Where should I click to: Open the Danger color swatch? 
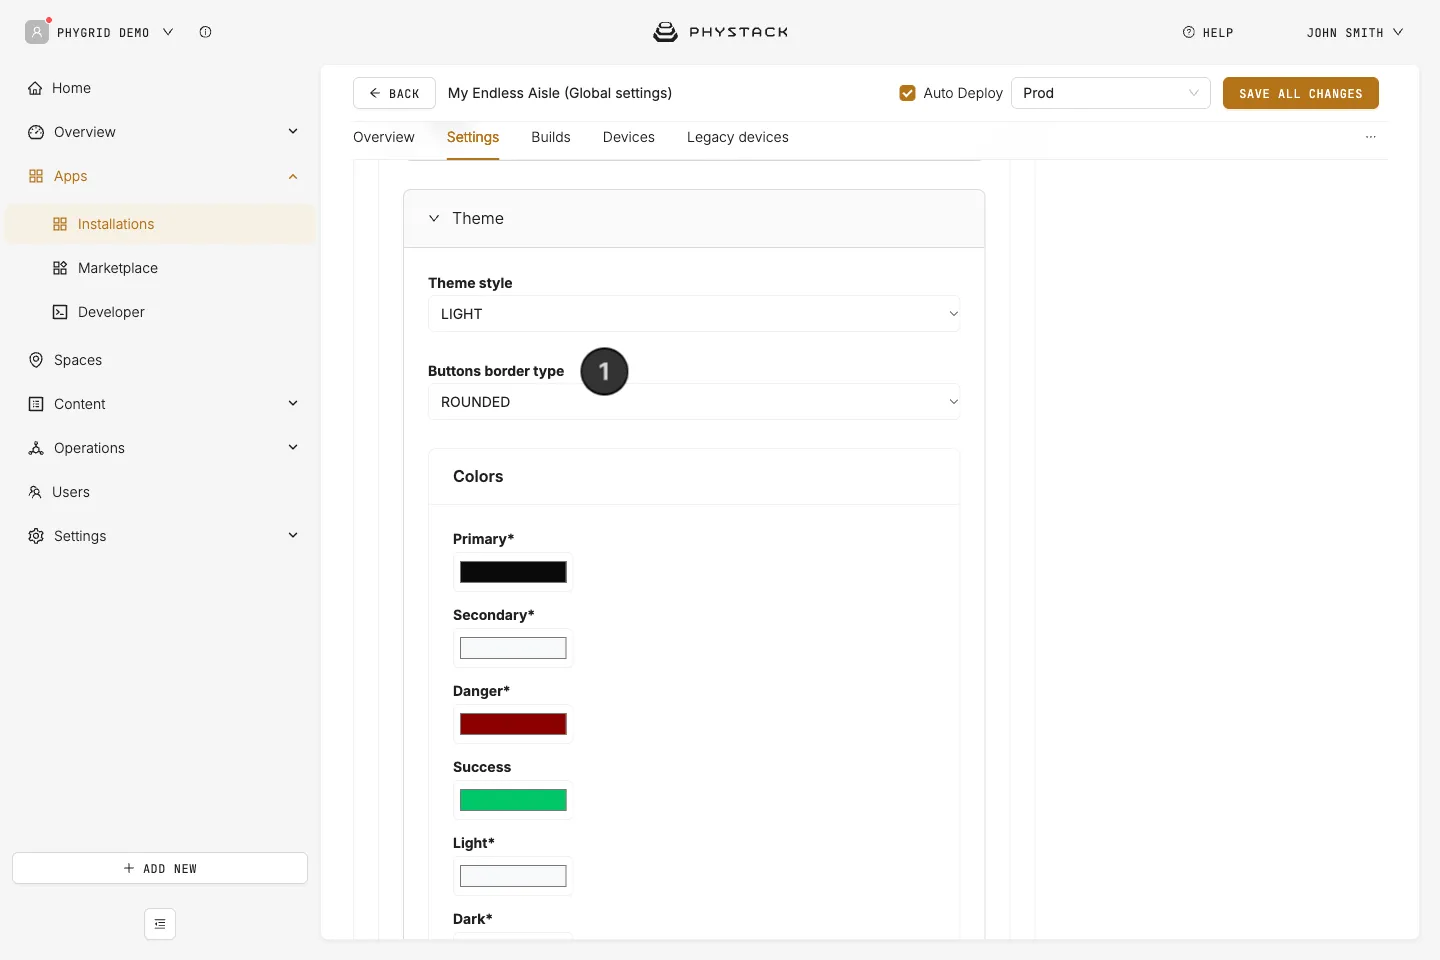[513, 724]
